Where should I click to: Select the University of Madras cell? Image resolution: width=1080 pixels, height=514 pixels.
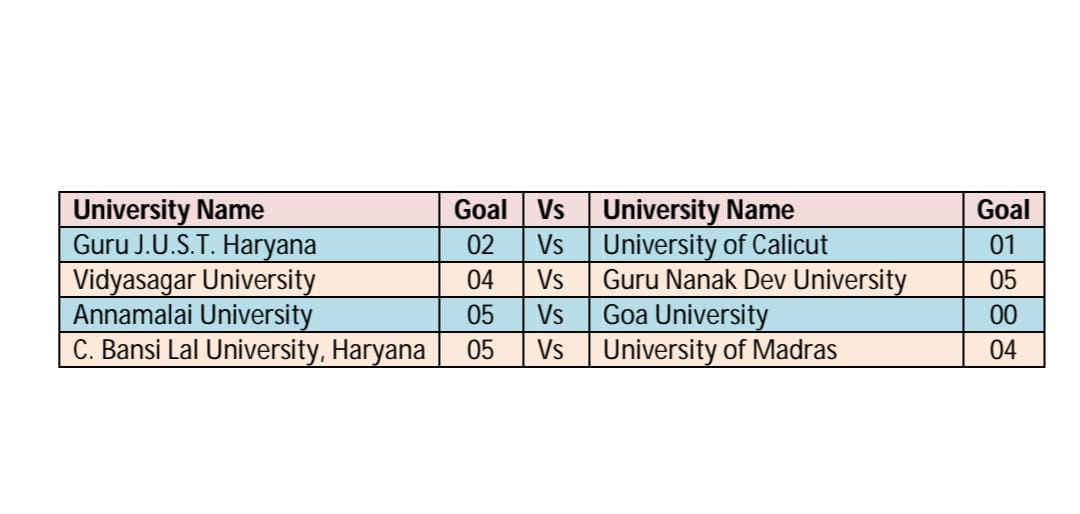tap(776, 350)
